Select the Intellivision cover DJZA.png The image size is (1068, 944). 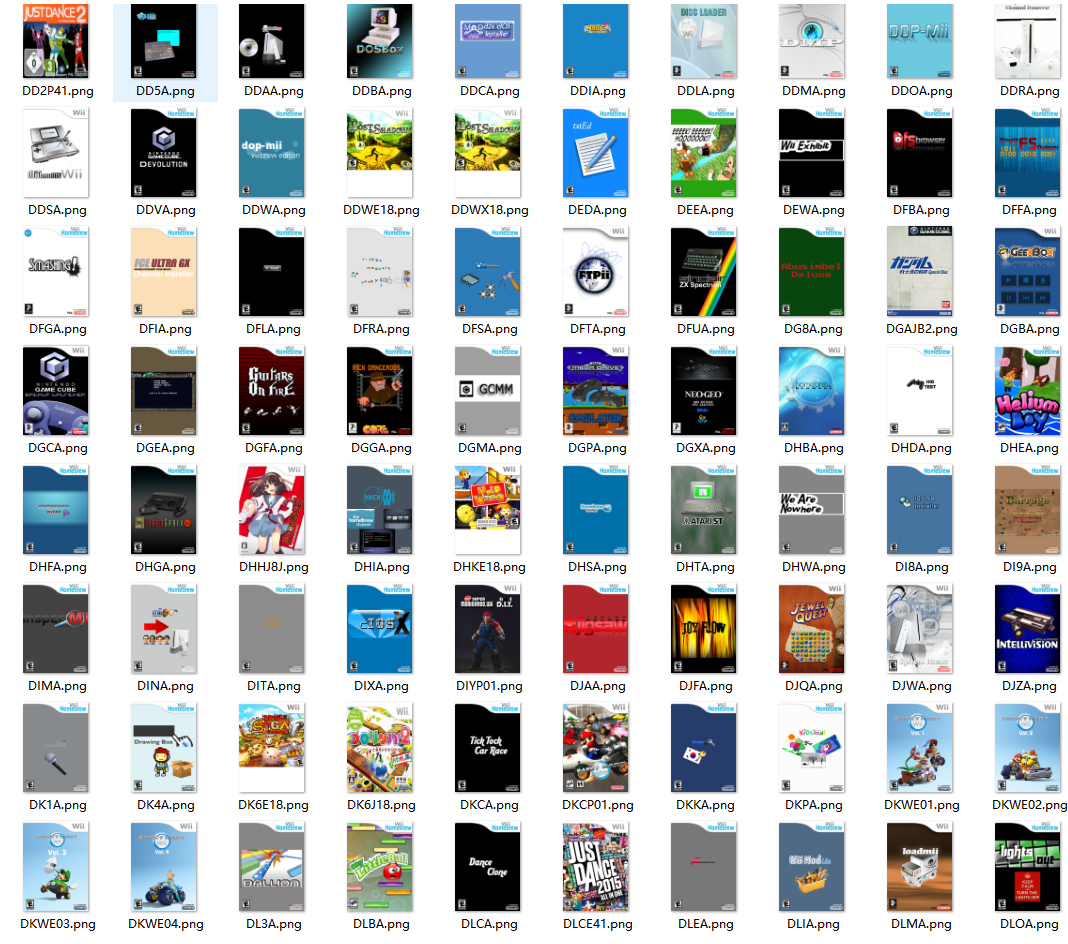pos(1028,628)
